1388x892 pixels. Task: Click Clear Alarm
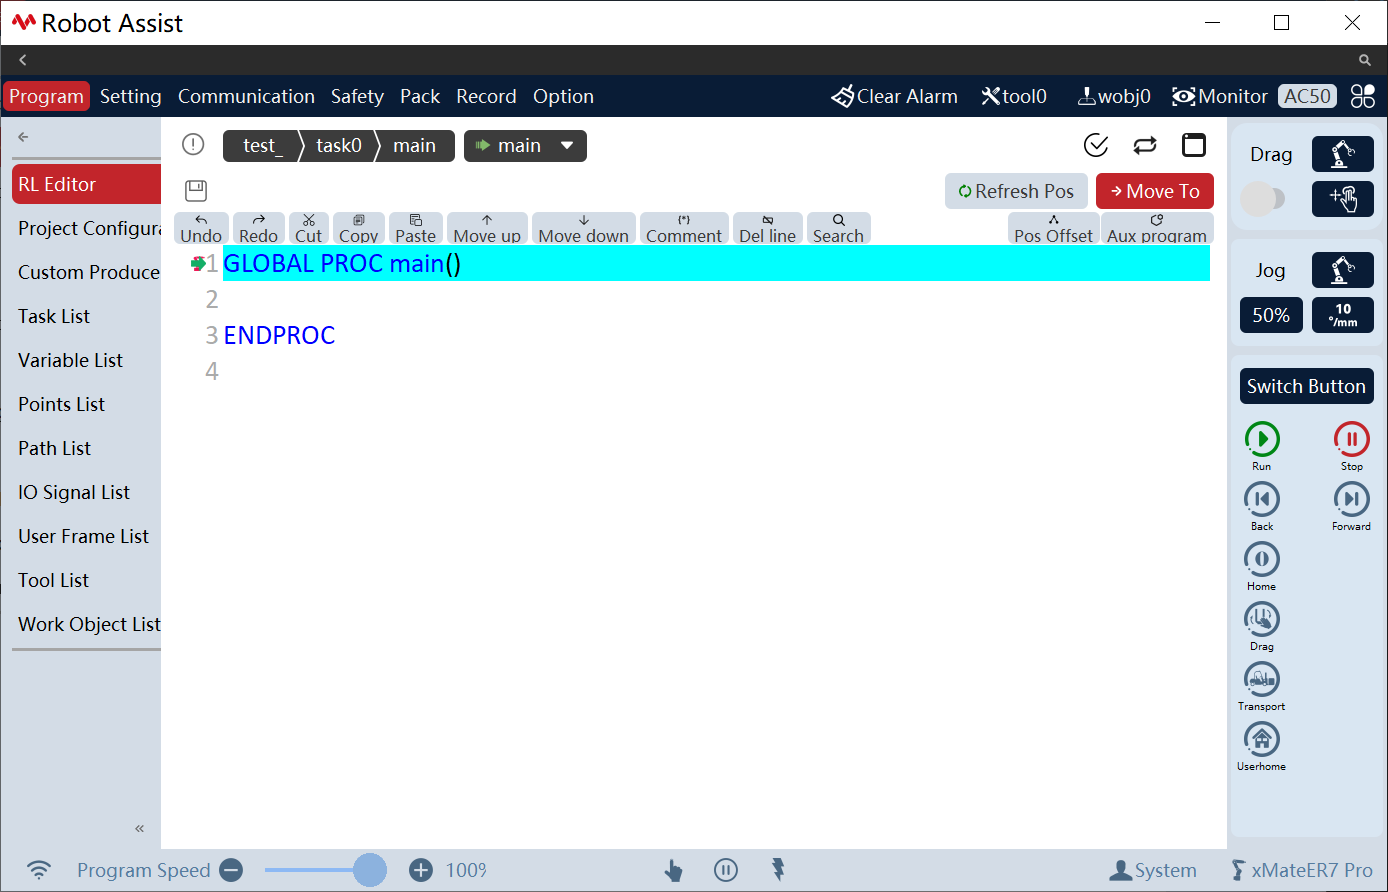click(894, 96)
